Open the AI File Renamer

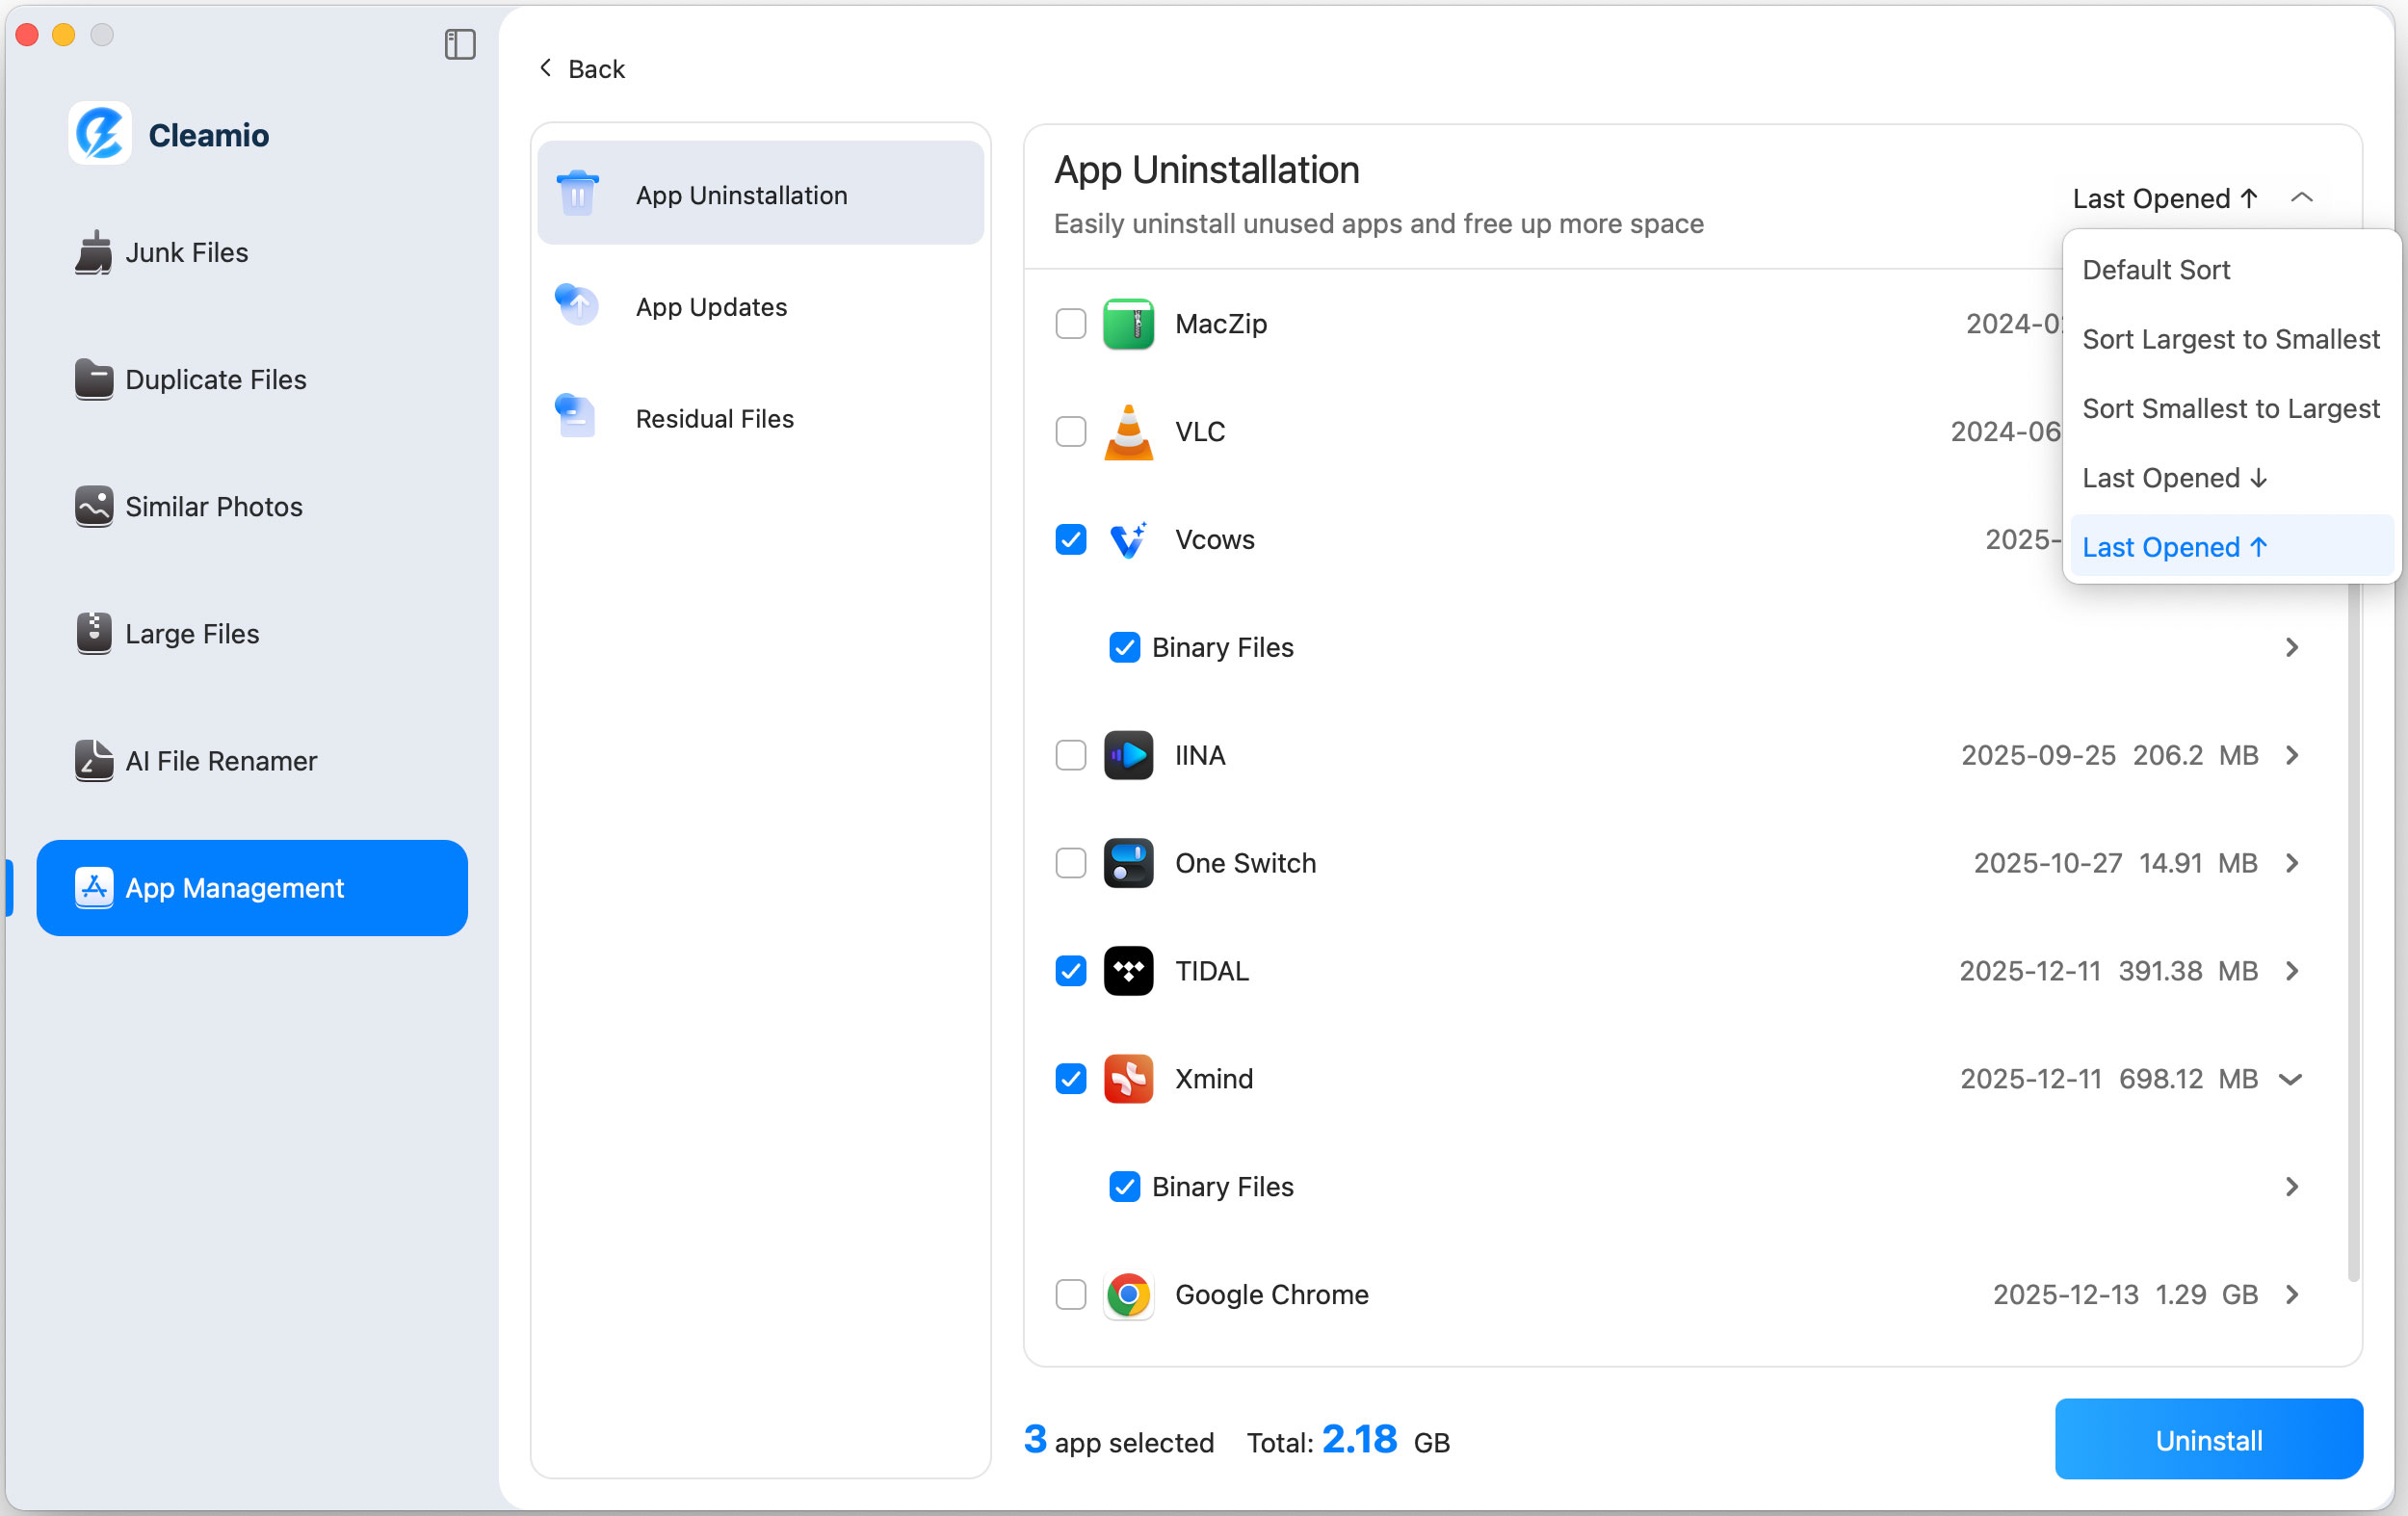(221, 761)
